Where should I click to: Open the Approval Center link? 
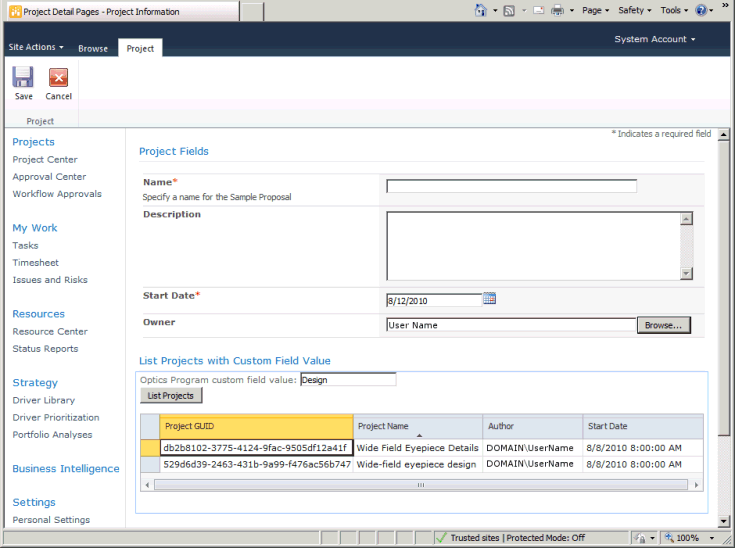click(x=49, y=177)
